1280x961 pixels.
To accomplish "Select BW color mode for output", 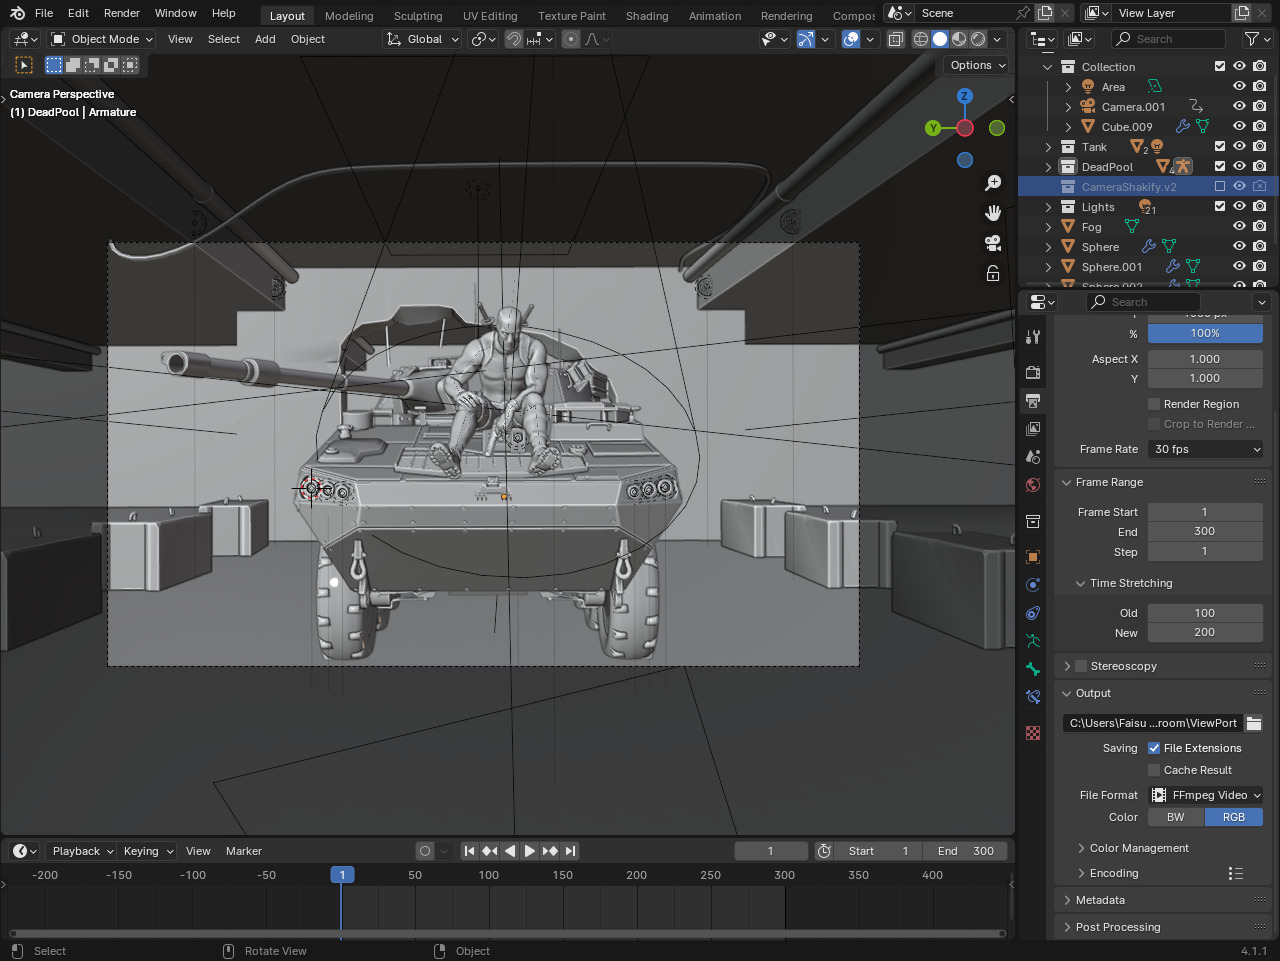I will [1176, 817].
